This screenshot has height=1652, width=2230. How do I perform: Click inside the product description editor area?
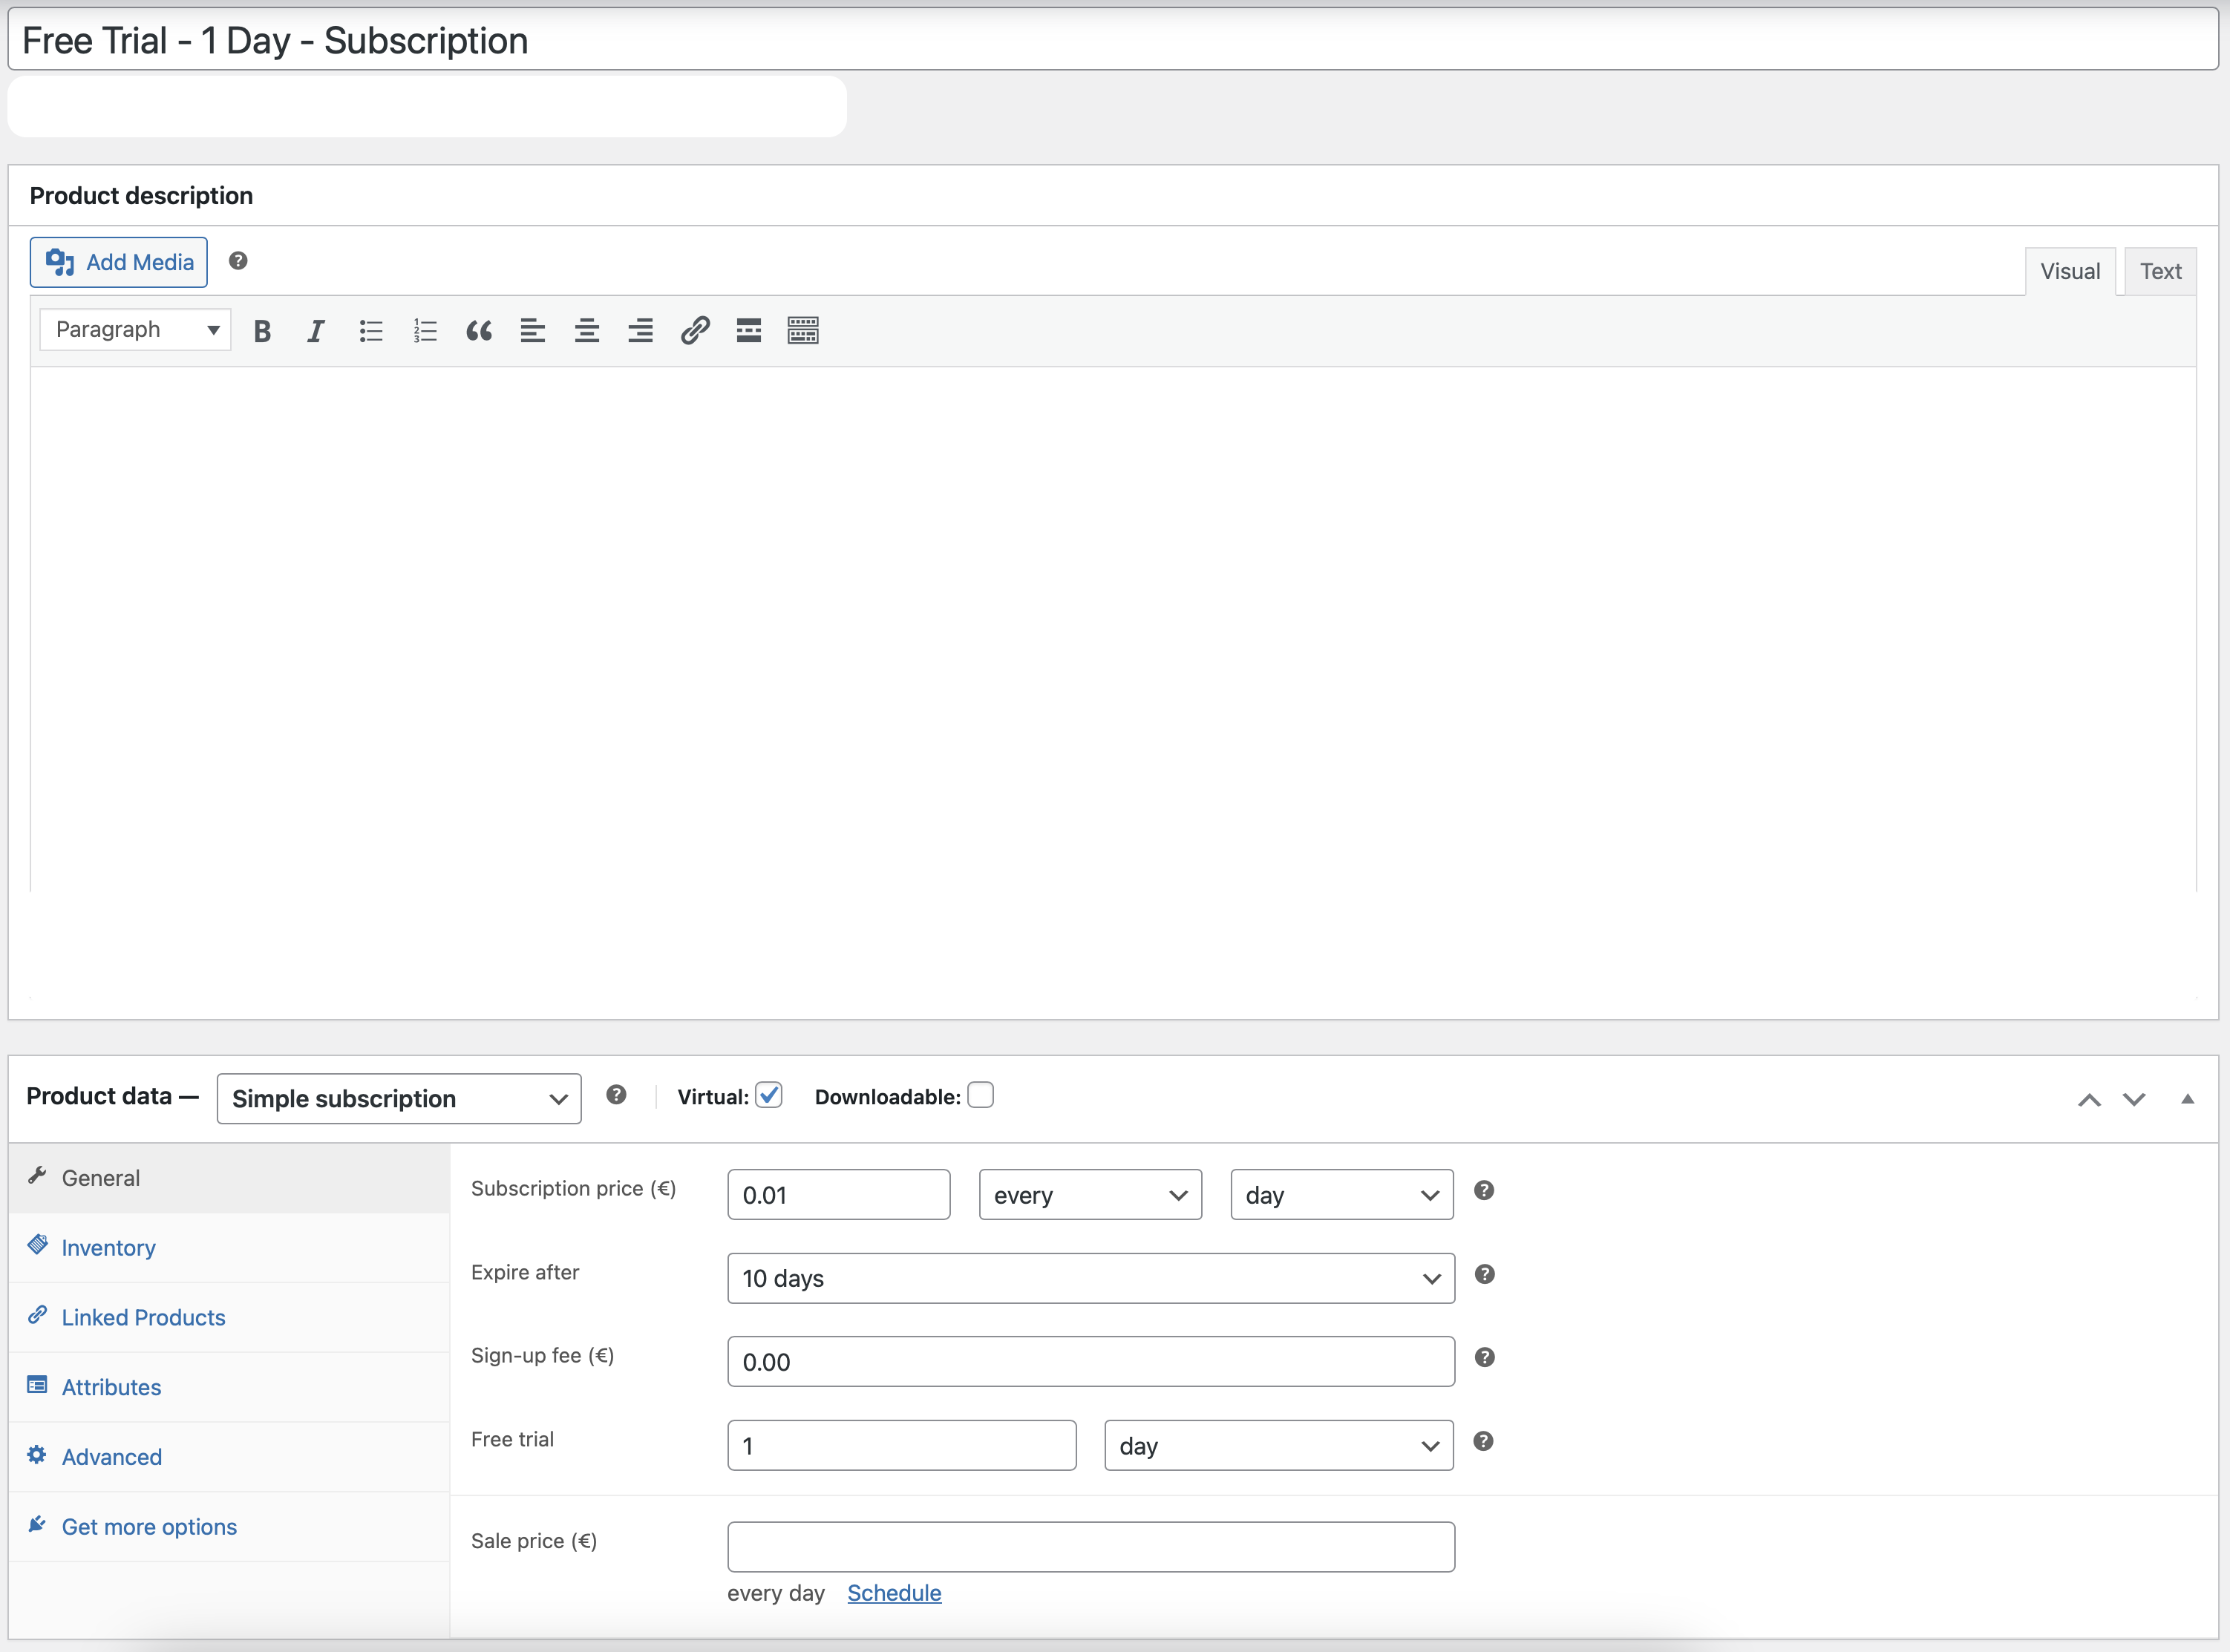pos(1113,630)
